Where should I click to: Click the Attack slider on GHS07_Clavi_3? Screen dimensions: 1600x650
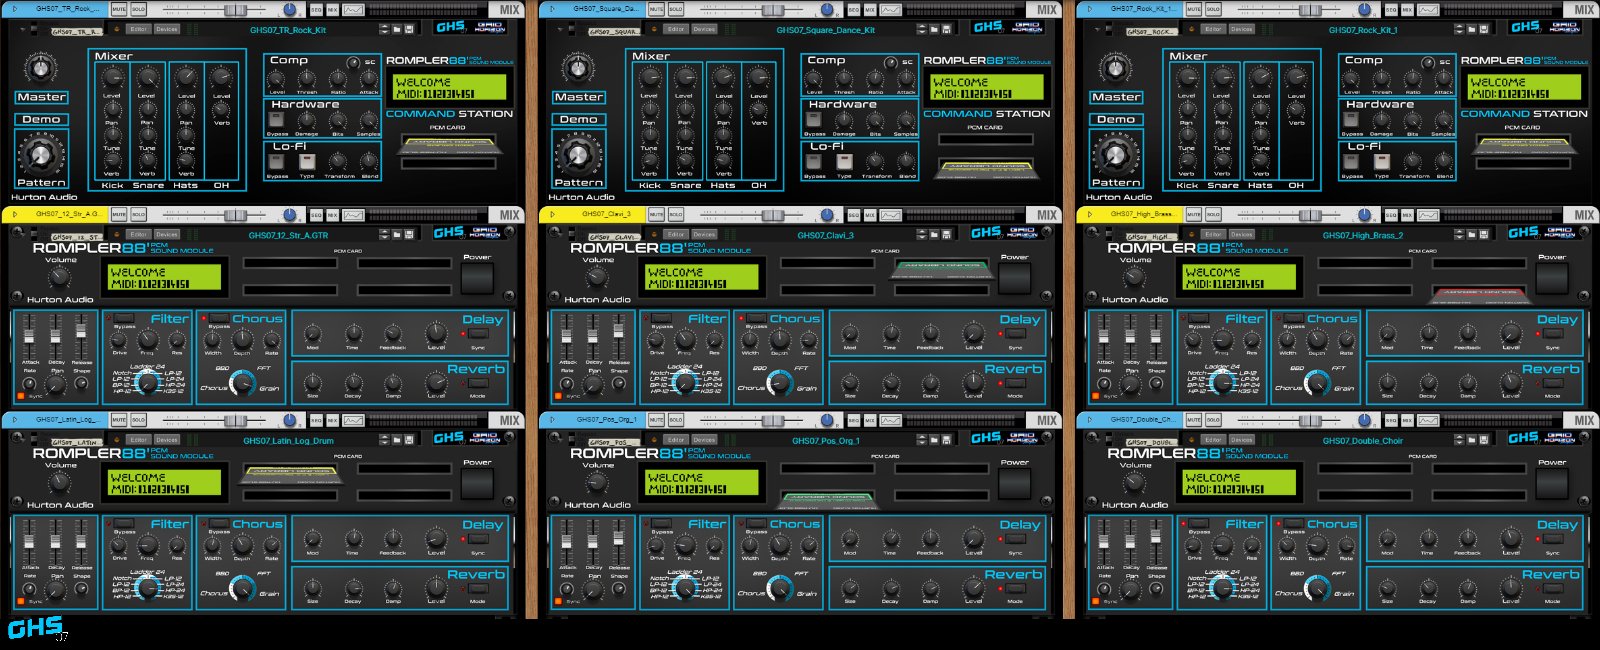tap(566, 335)
